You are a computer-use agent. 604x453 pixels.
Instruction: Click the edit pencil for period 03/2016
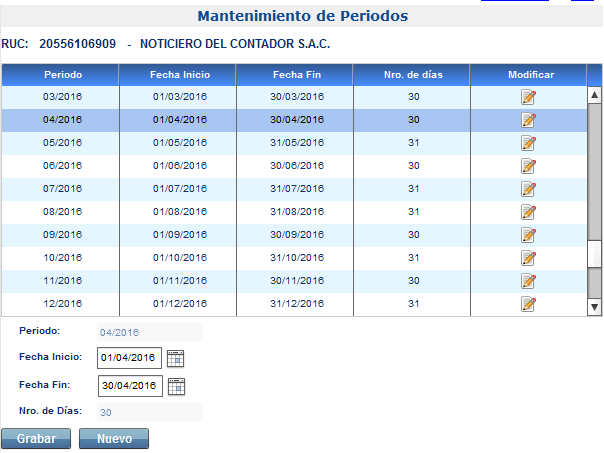pos(528,97)
